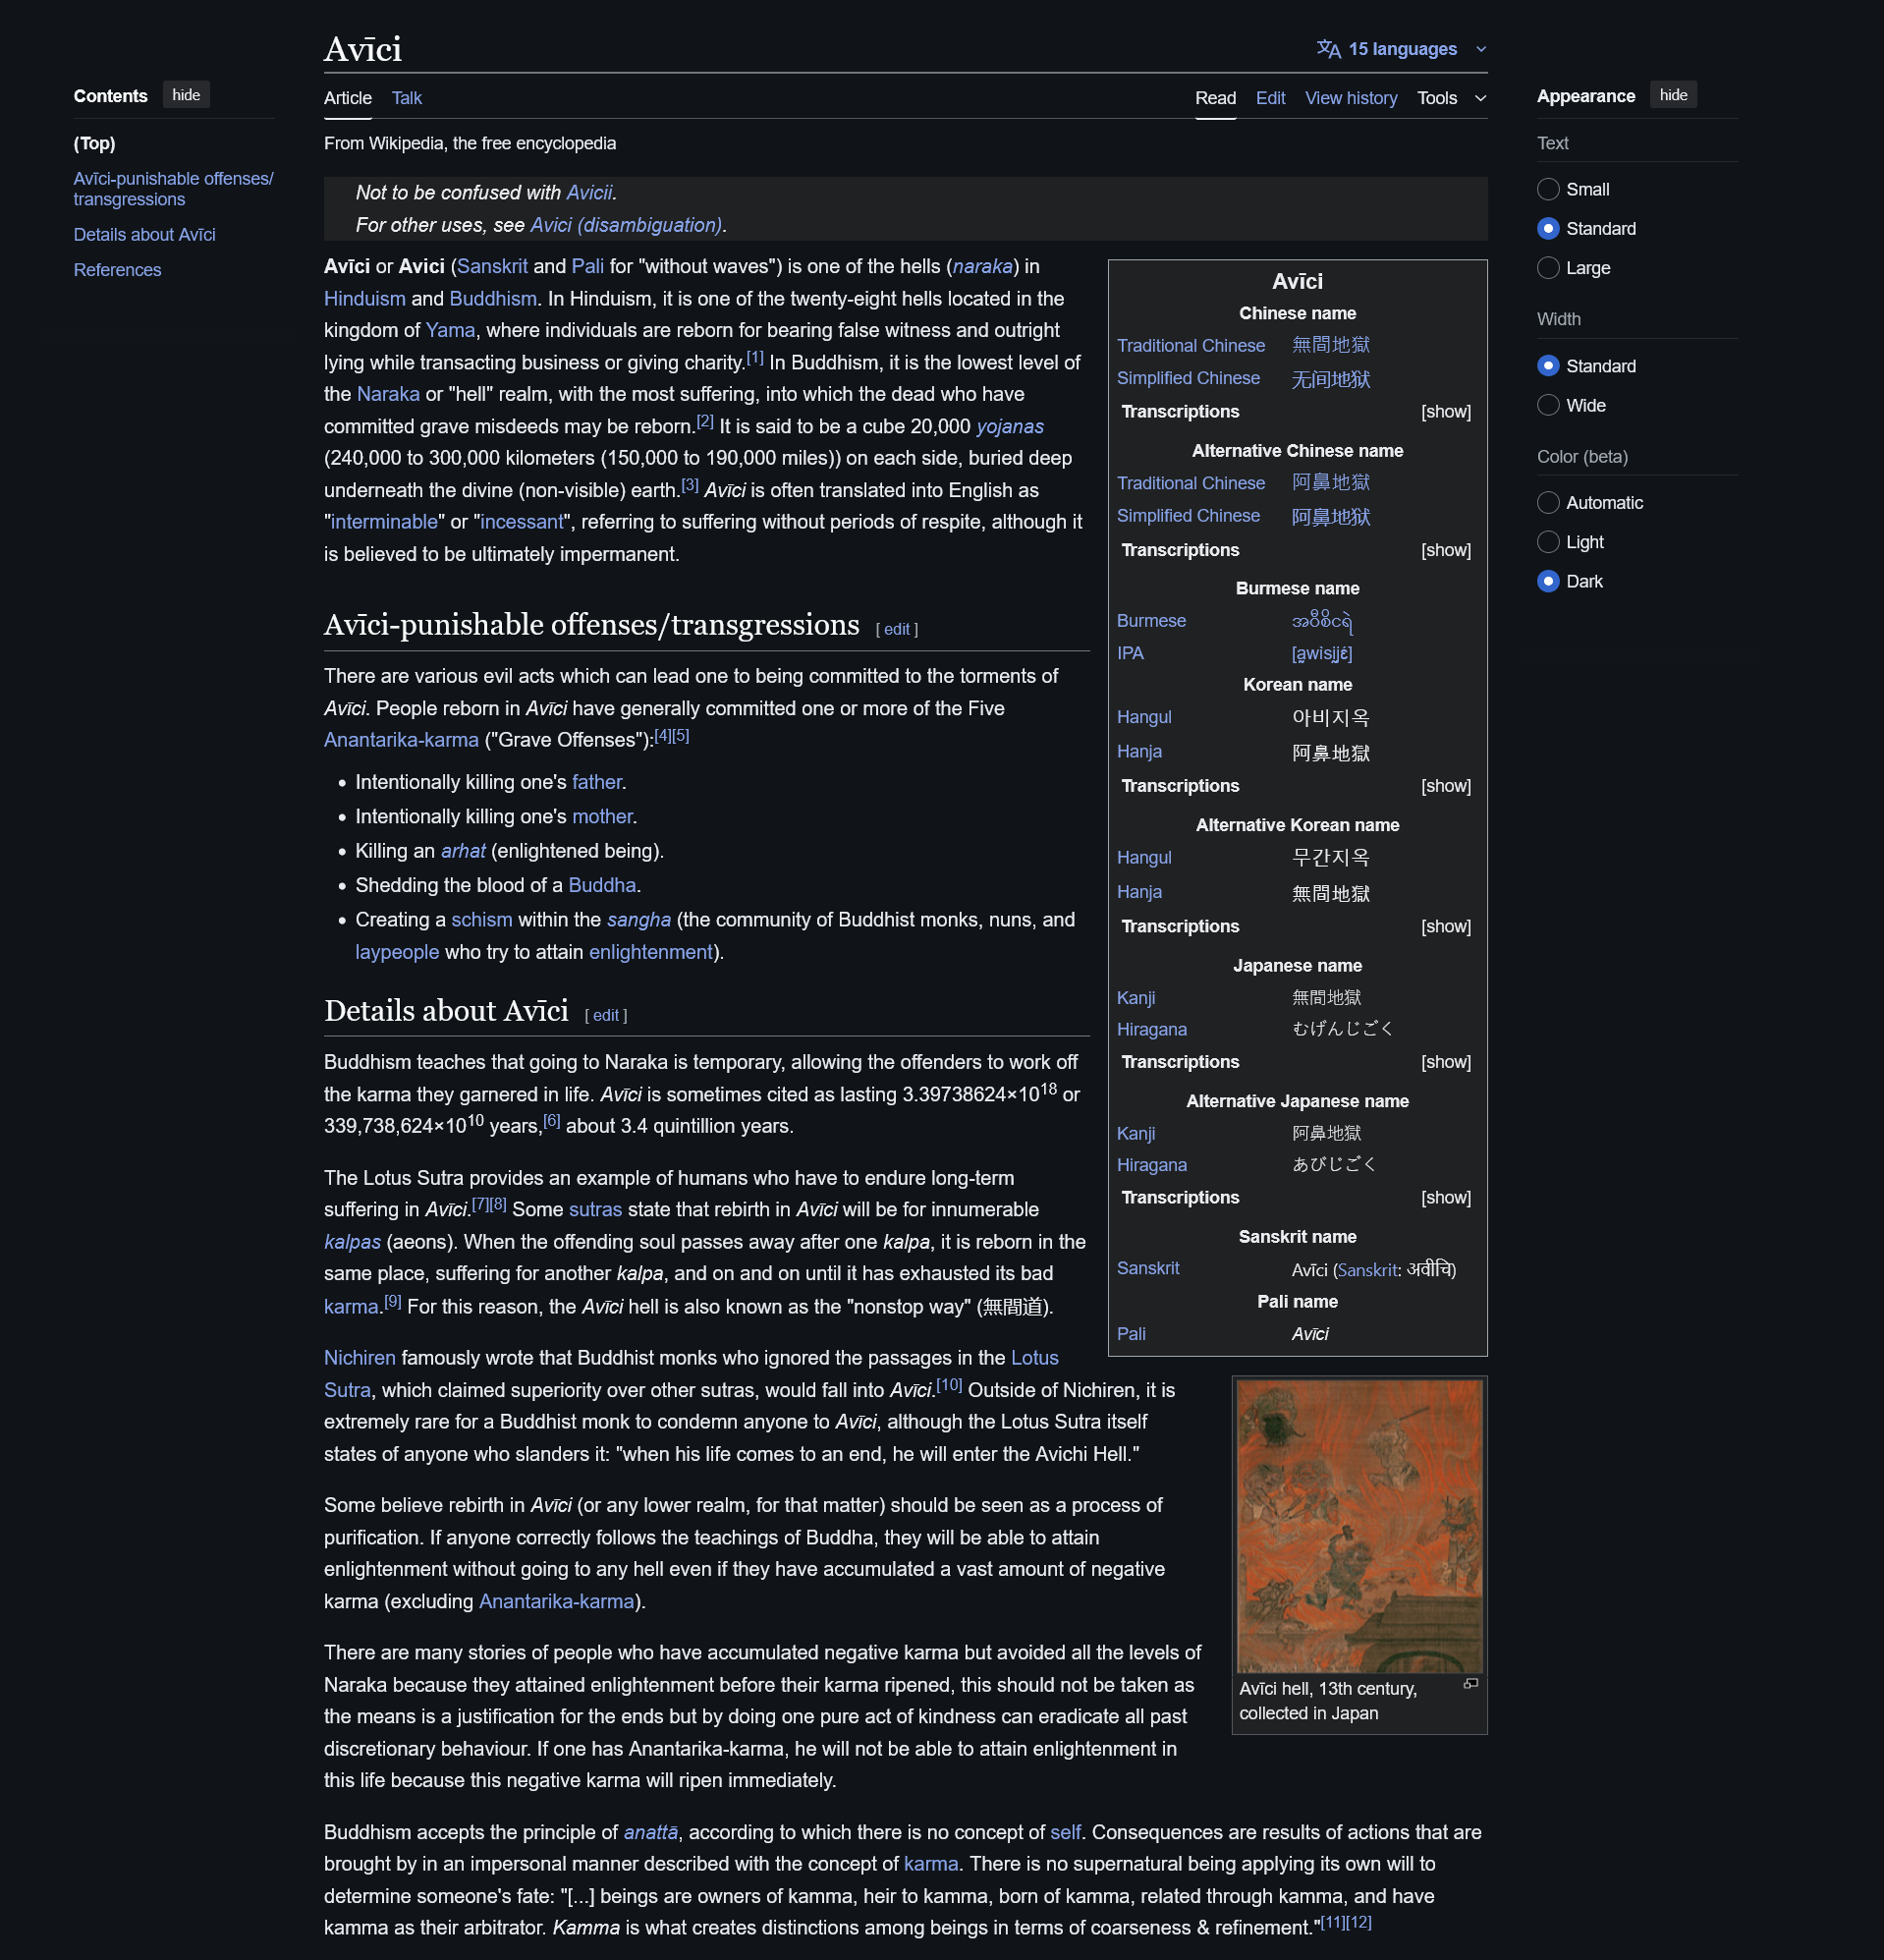Viewport: 1884px width, 1960px height.
Task: Select Wide width option
Action: pyautogui.click(x=1548, y=405)
